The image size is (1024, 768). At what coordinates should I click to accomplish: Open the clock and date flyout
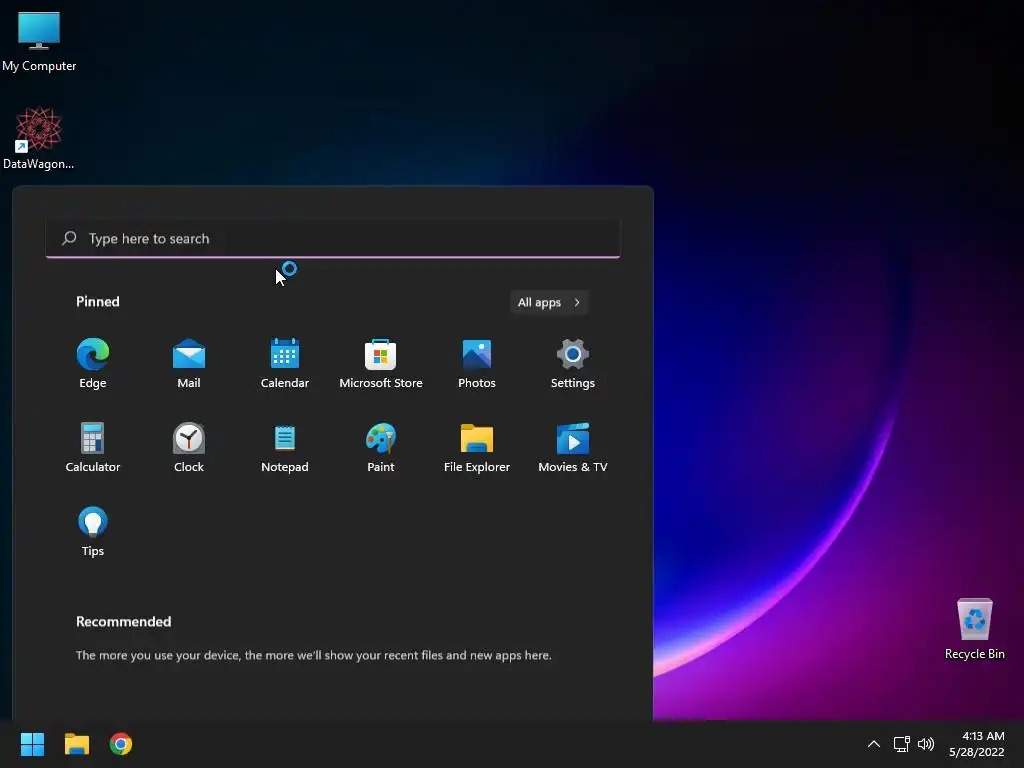[x=977, y=744]
